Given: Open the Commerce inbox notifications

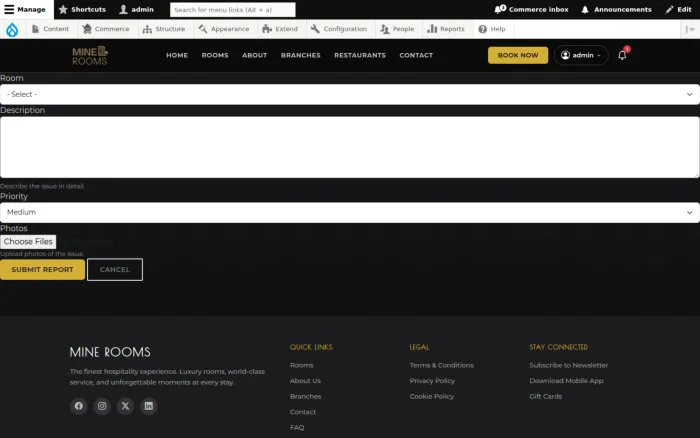Looking at the screenshot, I should point(531,9).
